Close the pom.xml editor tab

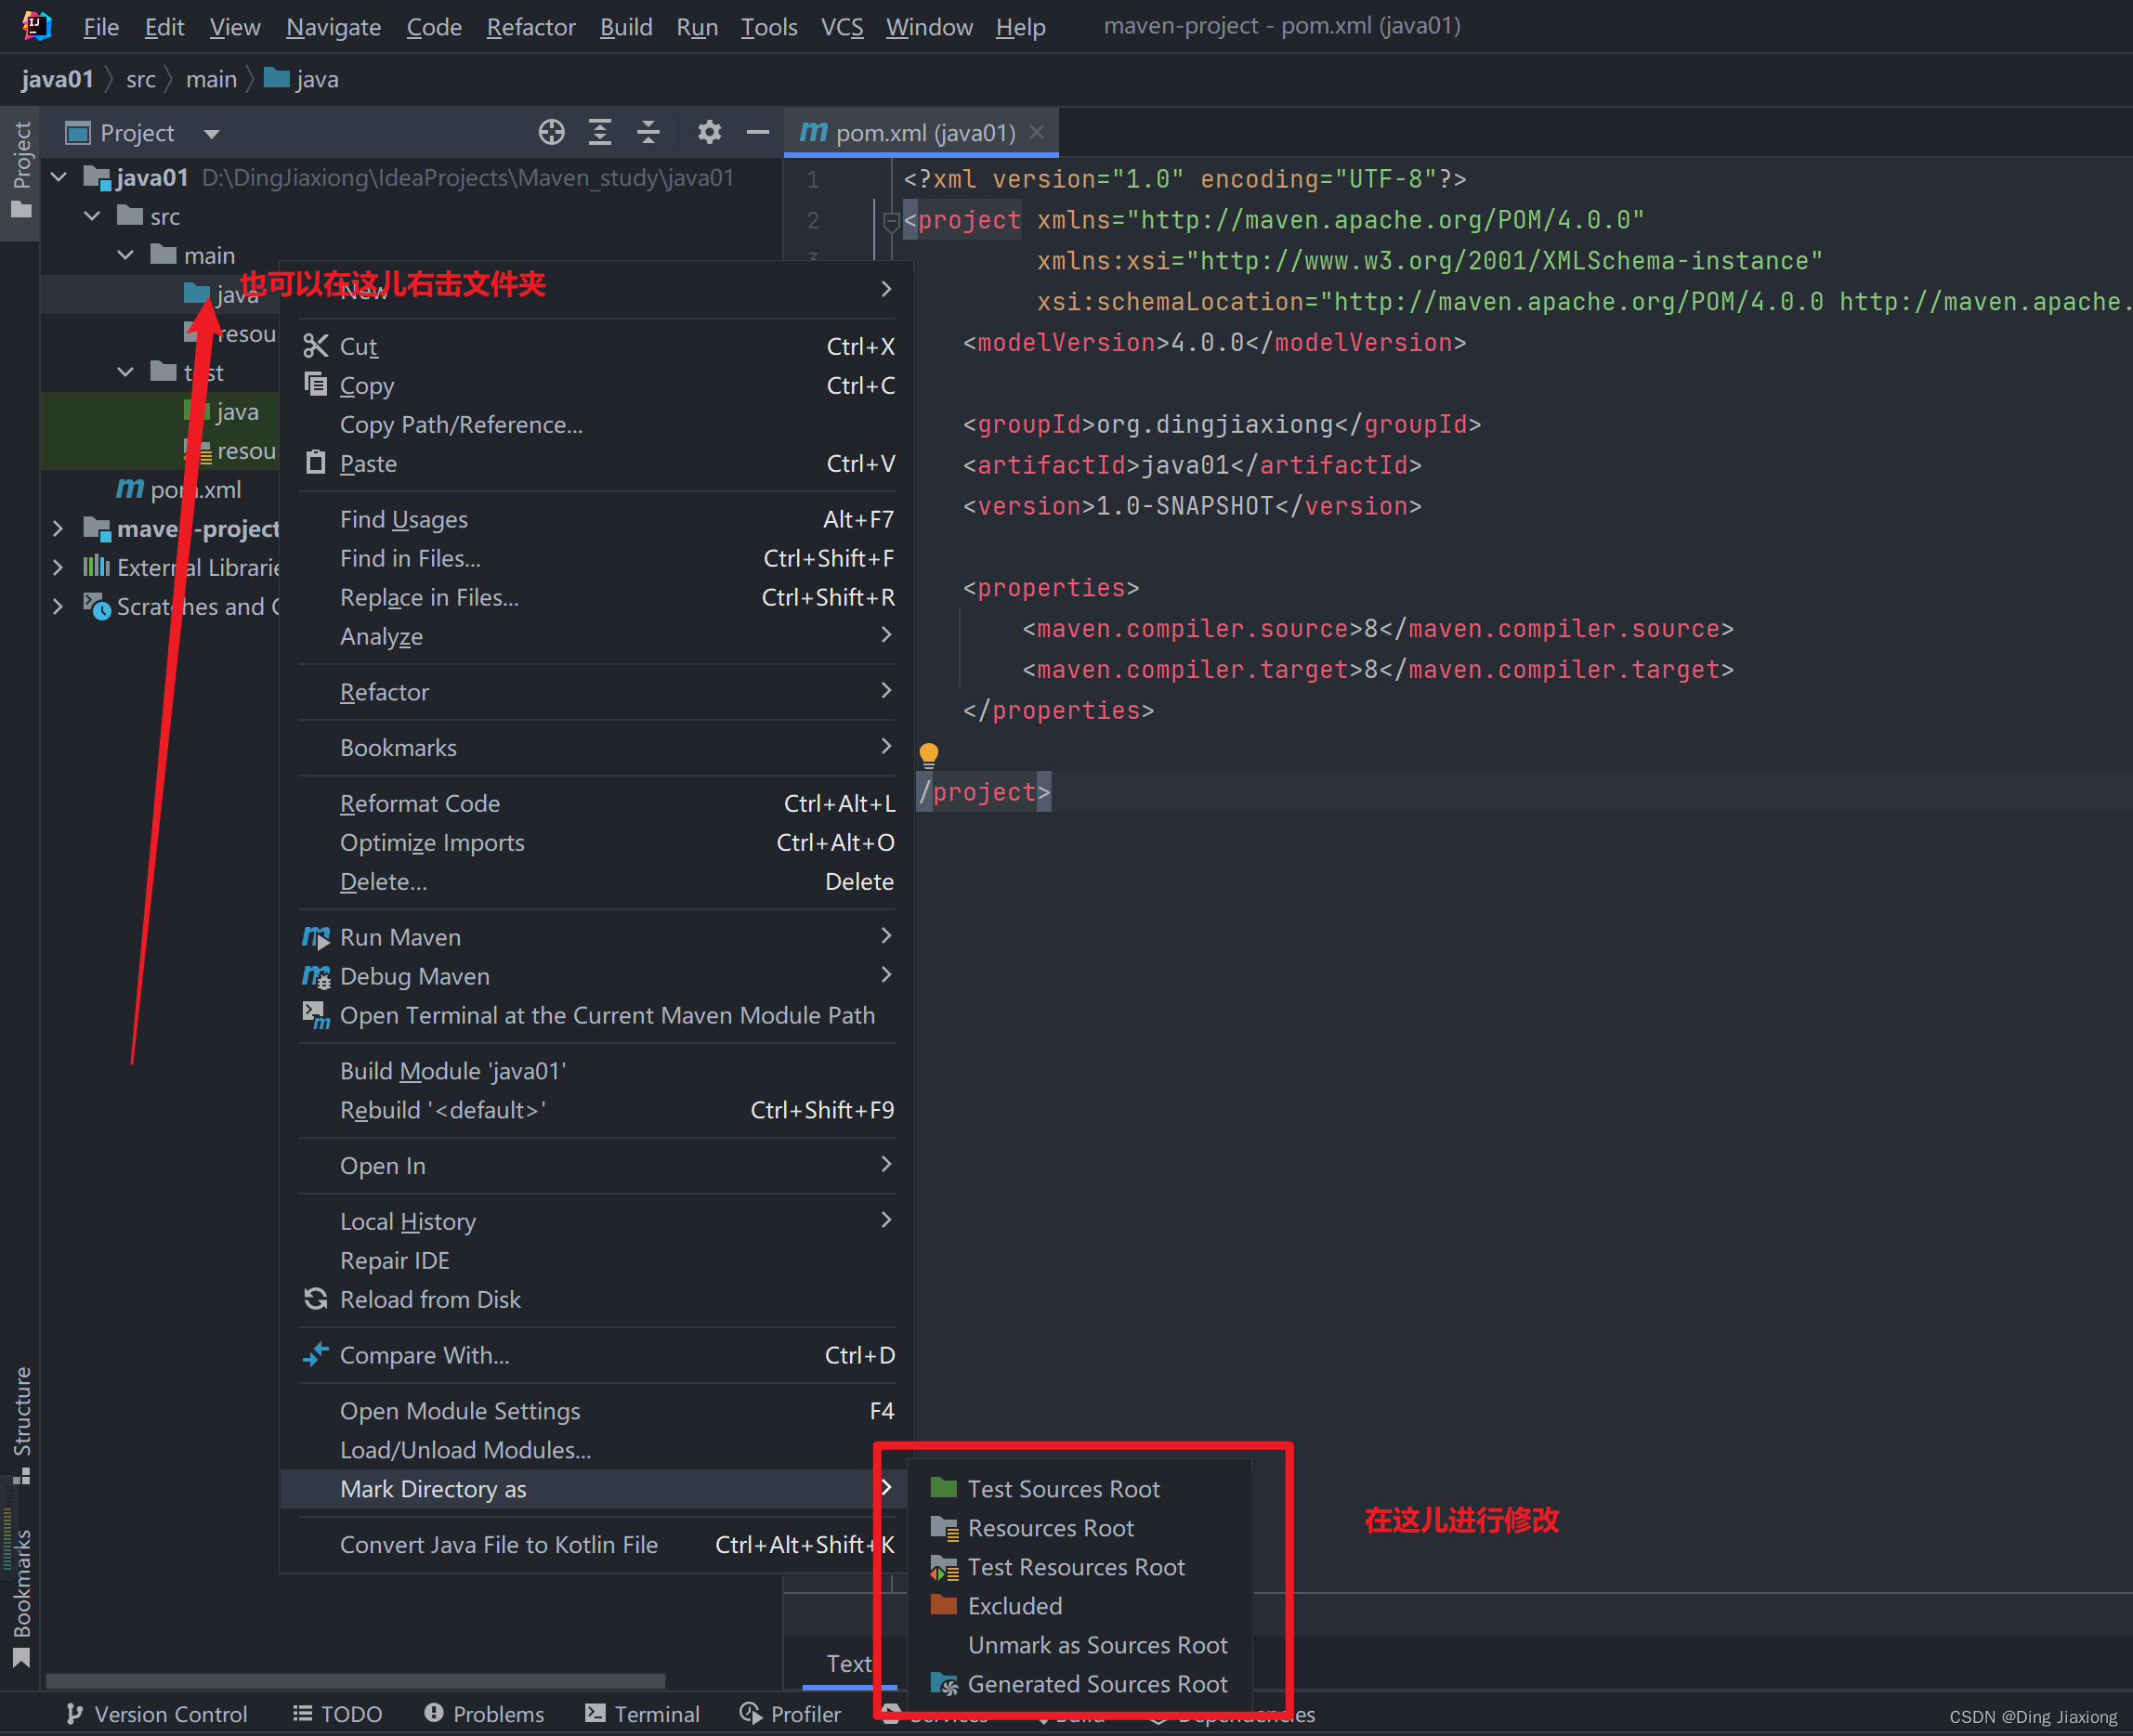[x=1037, y=132]
